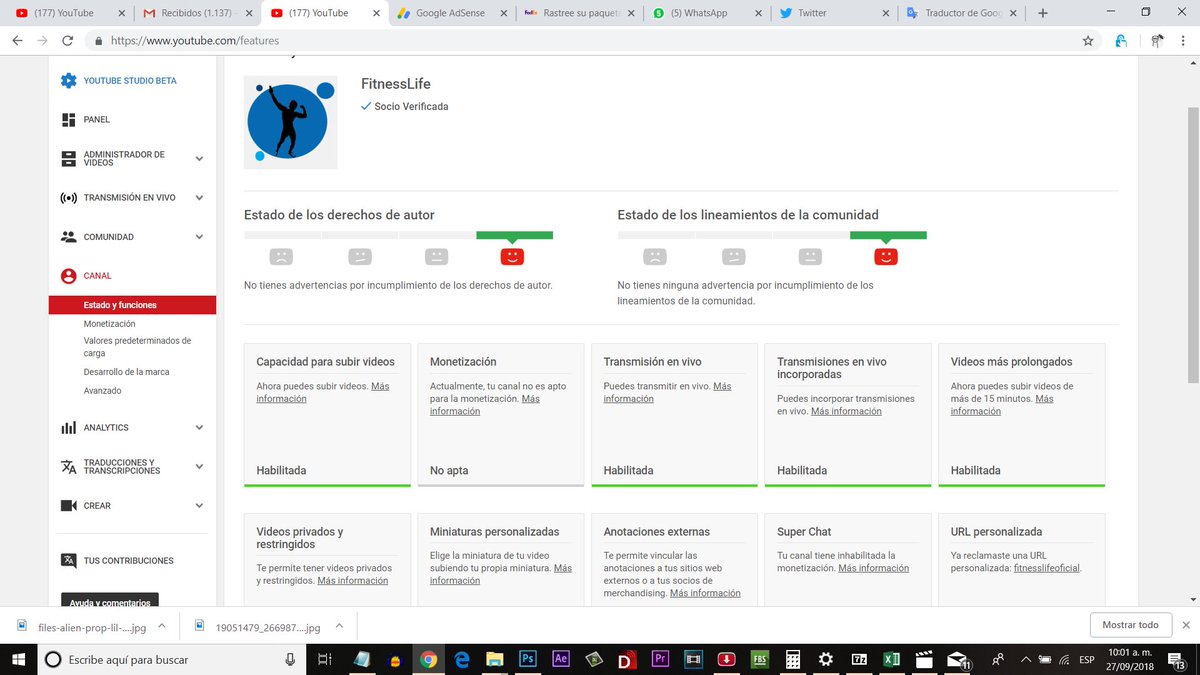Expand the Transmisión en vivo section chevron

tap(199, 198)
